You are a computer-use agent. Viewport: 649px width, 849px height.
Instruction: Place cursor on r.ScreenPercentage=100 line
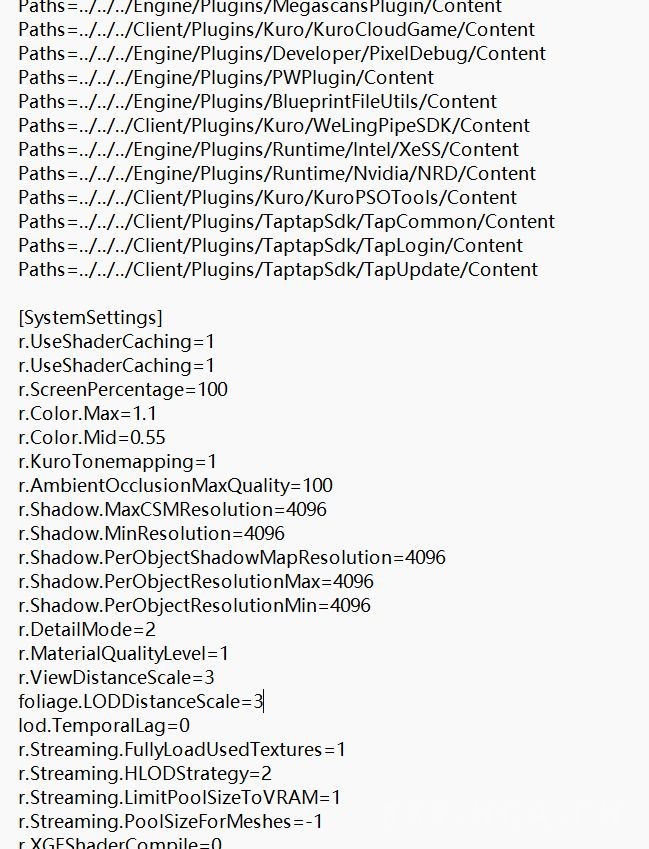123,390
